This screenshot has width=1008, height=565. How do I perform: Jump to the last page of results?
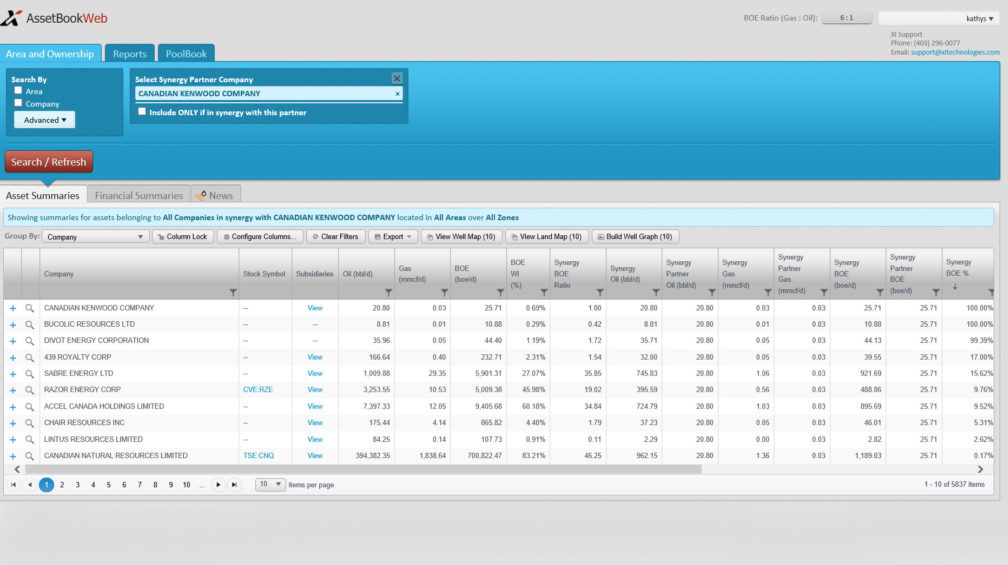coord(234,485)
